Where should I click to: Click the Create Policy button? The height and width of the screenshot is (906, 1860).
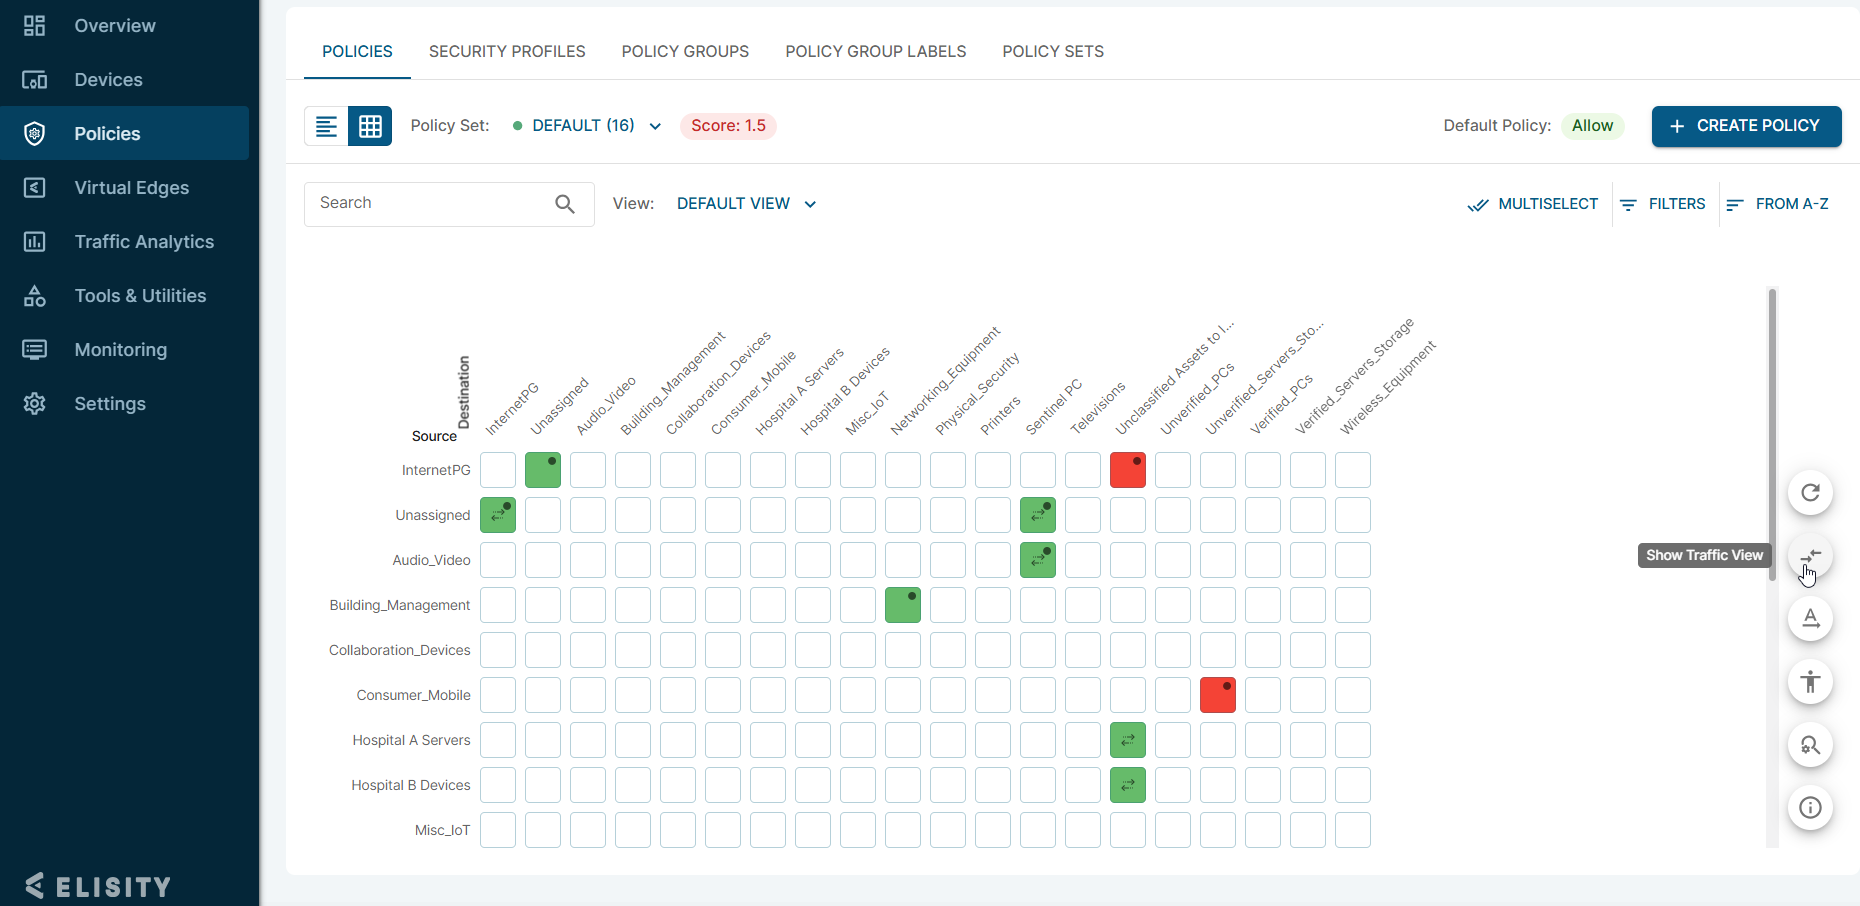(x=1746, y=126)
